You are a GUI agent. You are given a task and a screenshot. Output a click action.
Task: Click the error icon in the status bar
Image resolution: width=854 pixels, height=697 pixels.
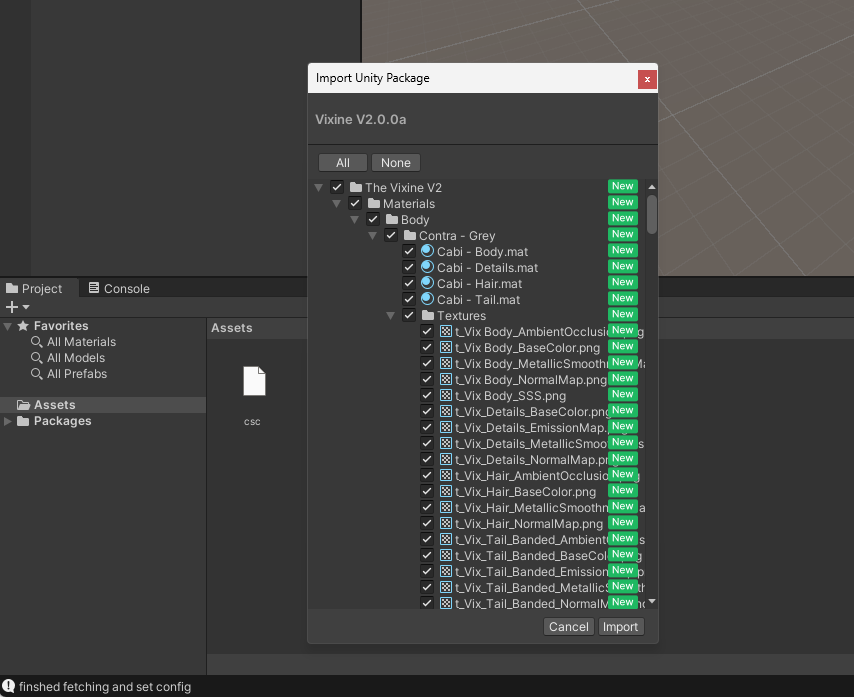point(8,687)
